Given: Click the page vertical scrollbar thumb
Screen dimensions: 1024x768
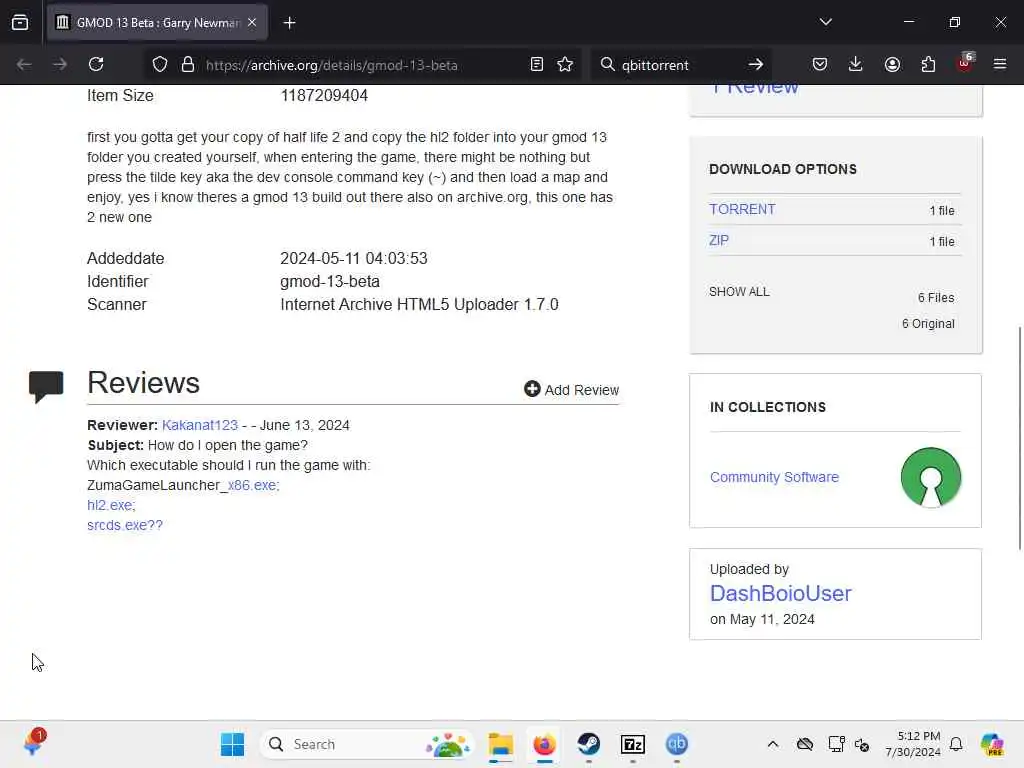Looking at the screenshot, I should point(1019,438).
